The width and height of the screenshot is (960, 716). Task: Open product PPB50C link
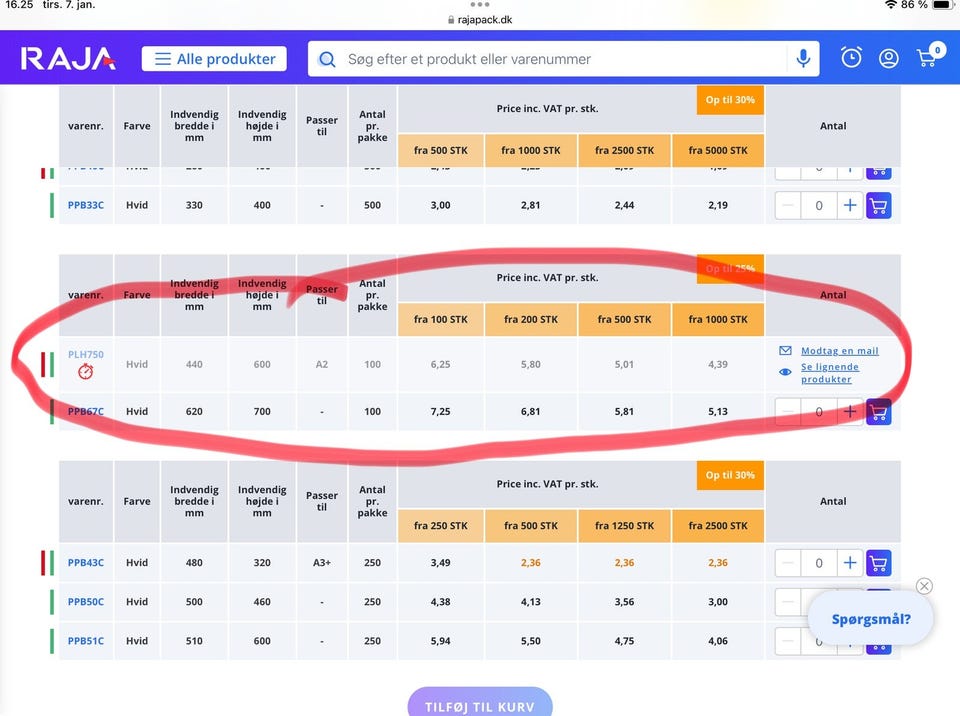coord(86,602)
